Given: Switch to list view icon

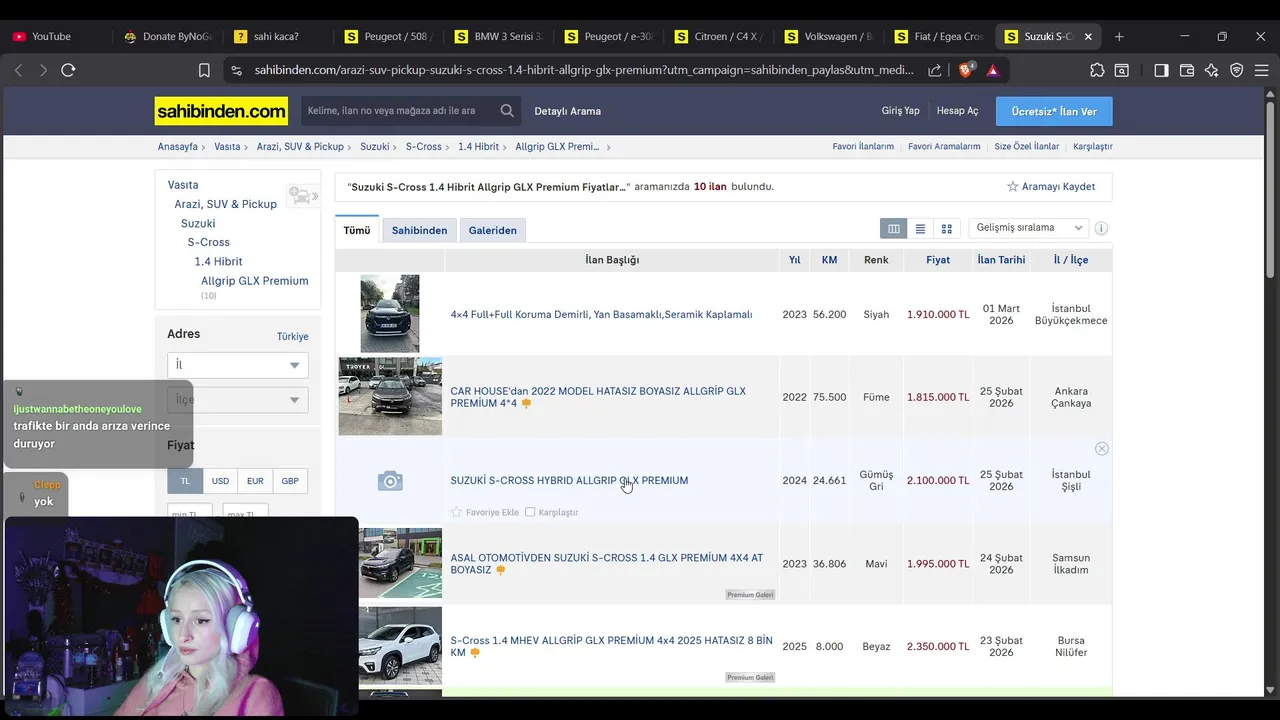Looking at the screenshot, I should pyautogui.click(x=920, y=229).
